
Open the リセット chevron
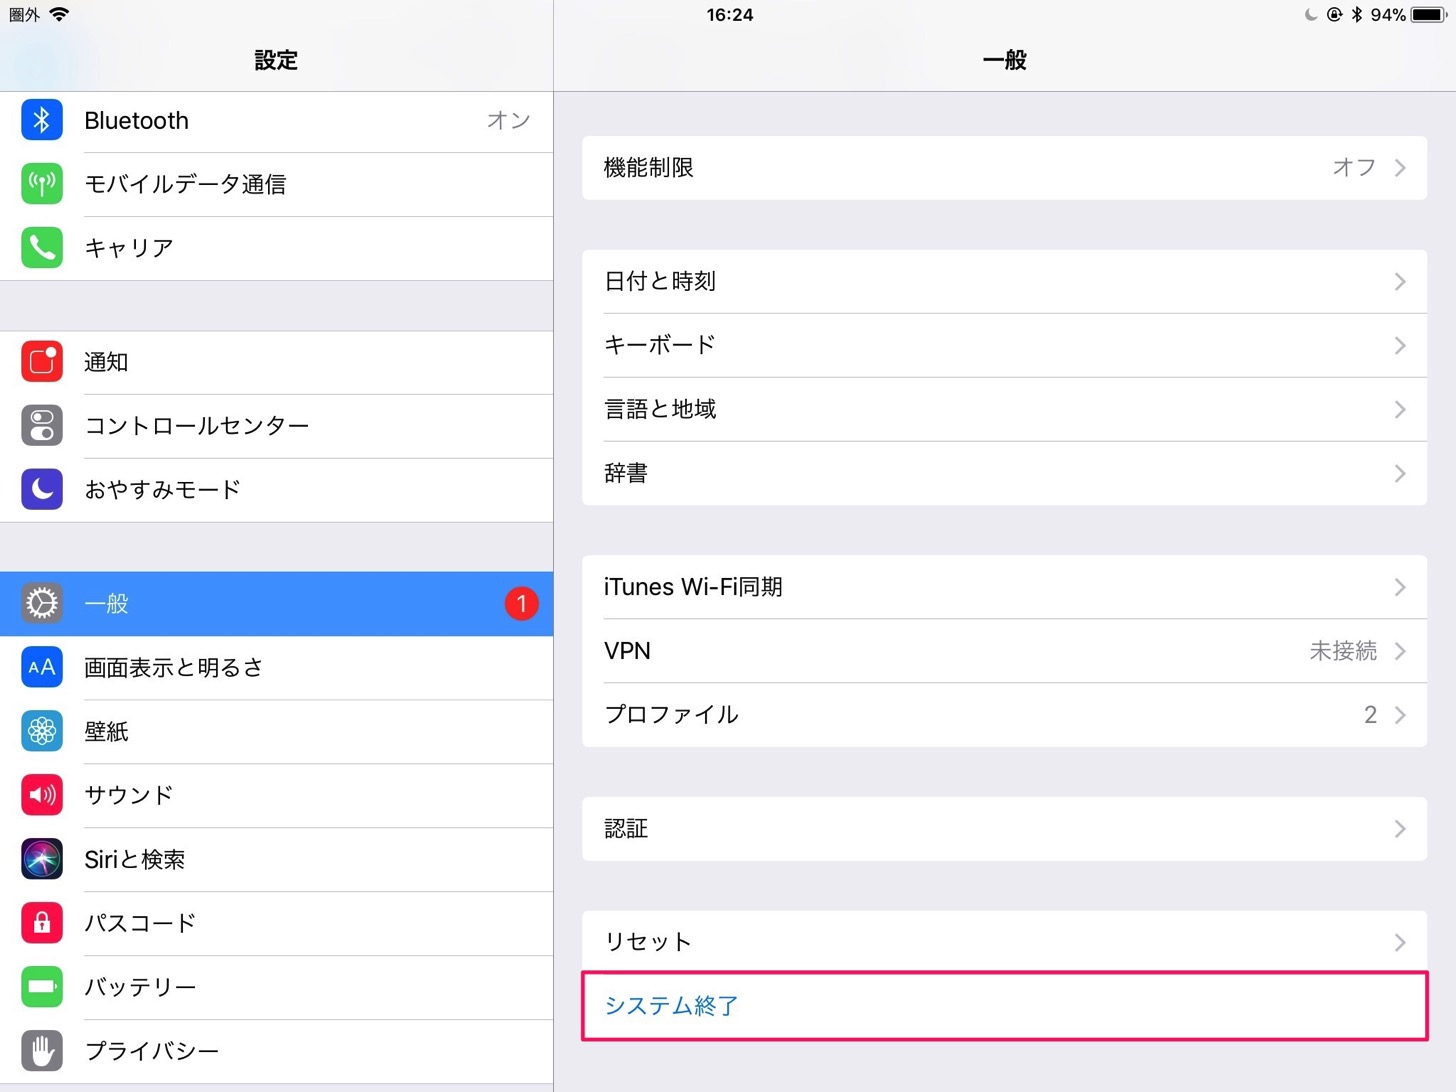click(1400, 942)
